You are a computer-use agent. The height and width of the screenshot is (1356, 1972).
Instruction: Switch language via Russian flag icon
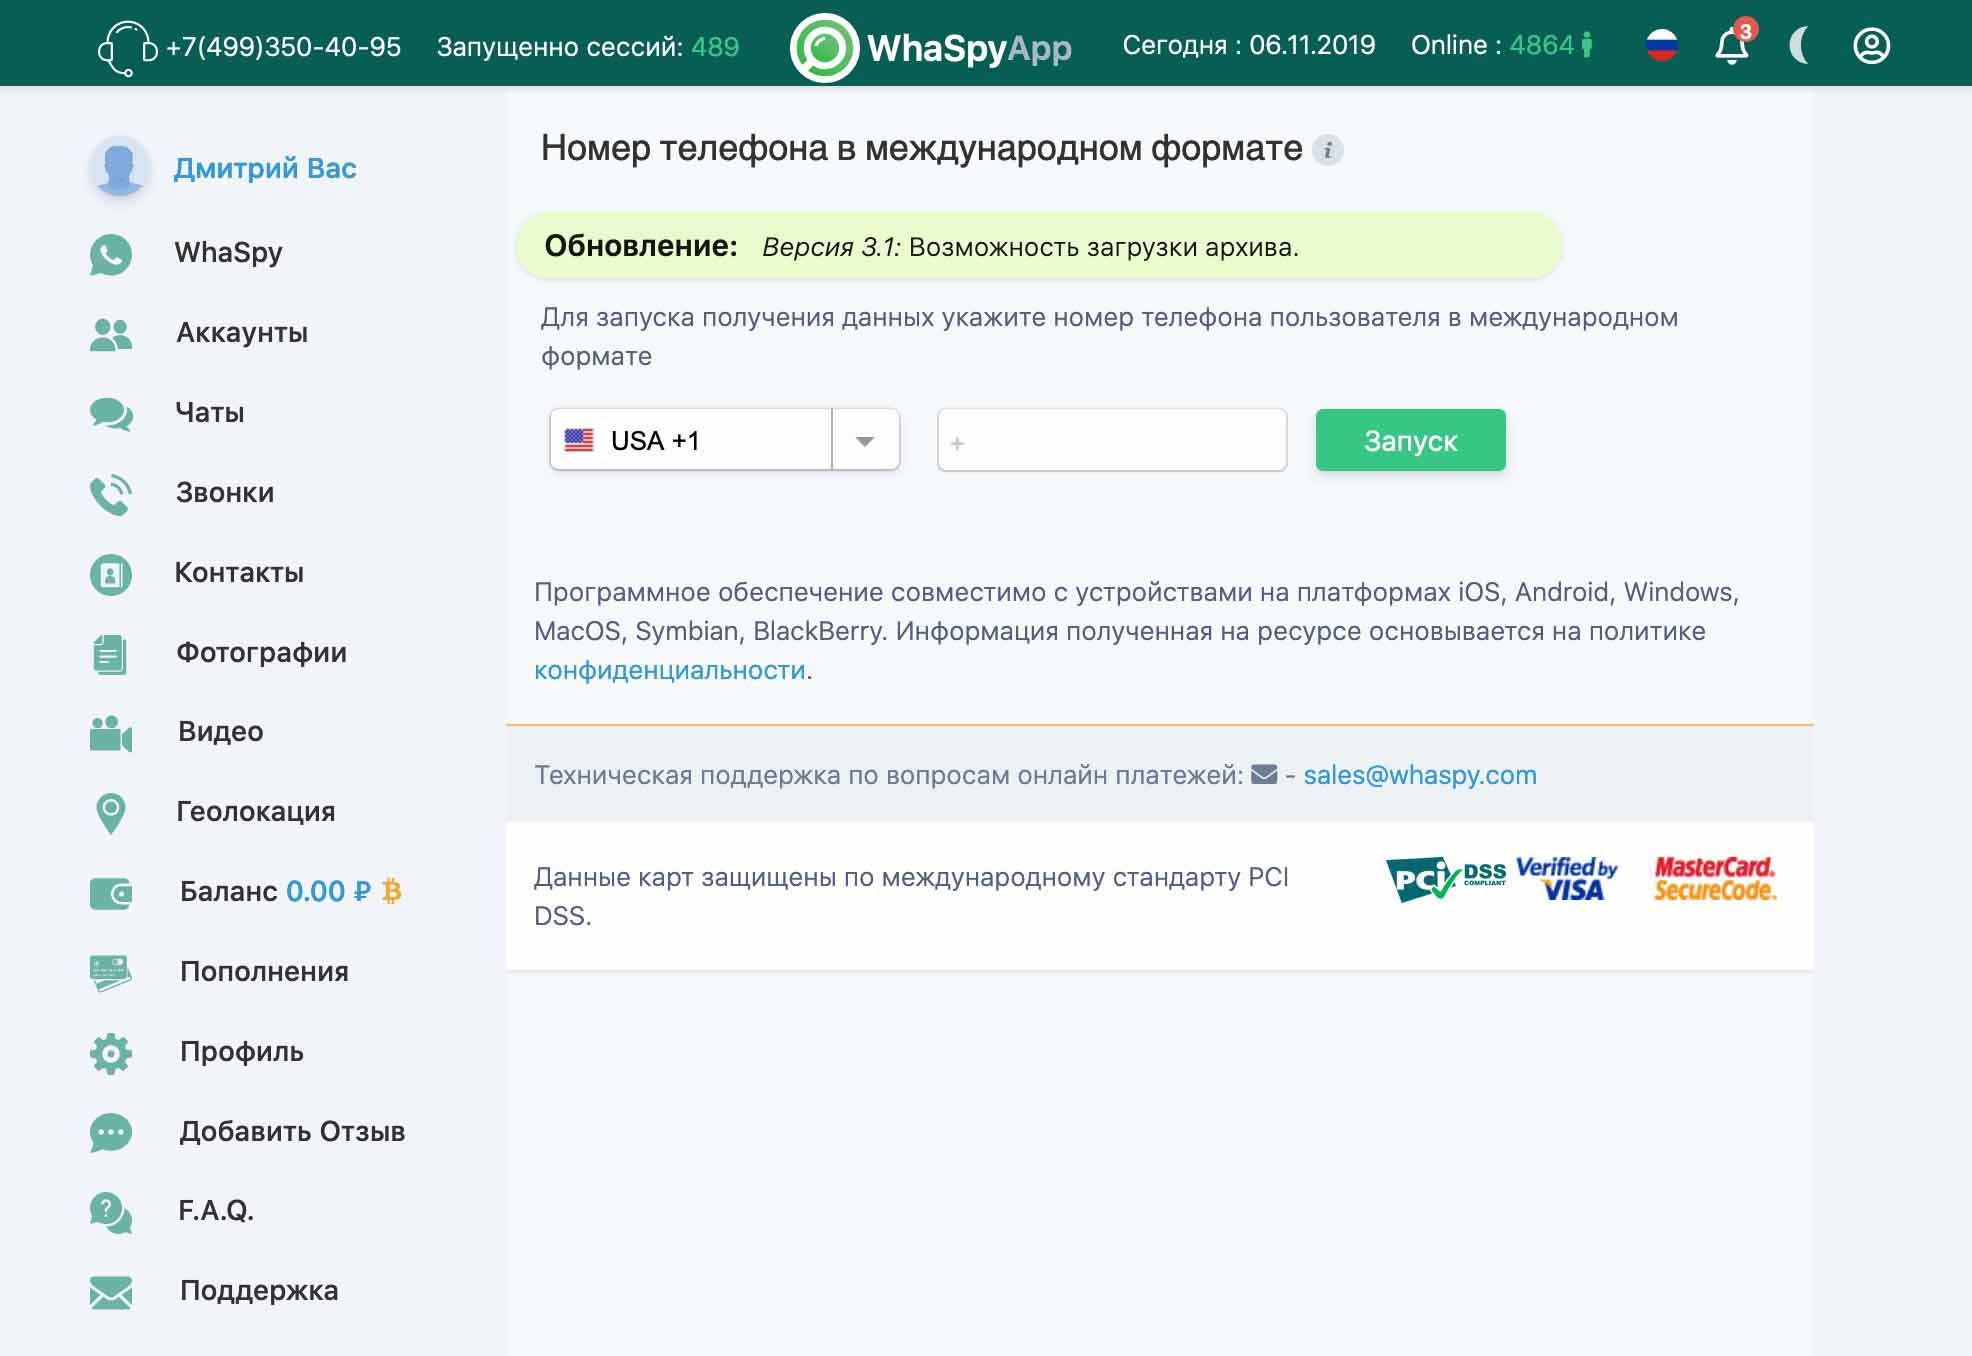coord(1662,45)
